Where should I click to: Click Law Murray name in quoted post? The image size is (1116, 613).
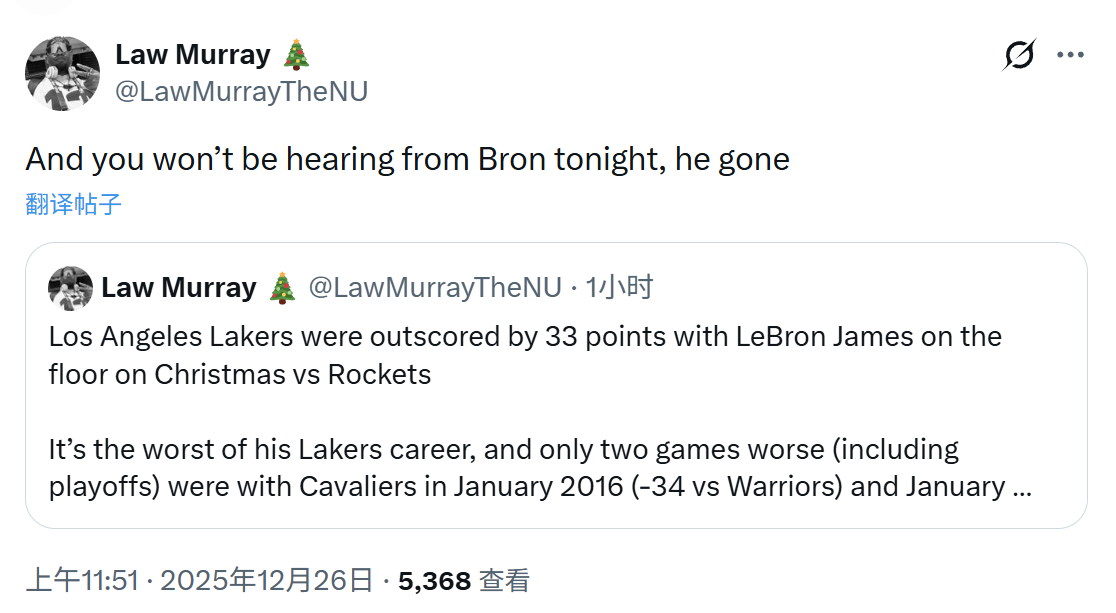coord(179,288)
